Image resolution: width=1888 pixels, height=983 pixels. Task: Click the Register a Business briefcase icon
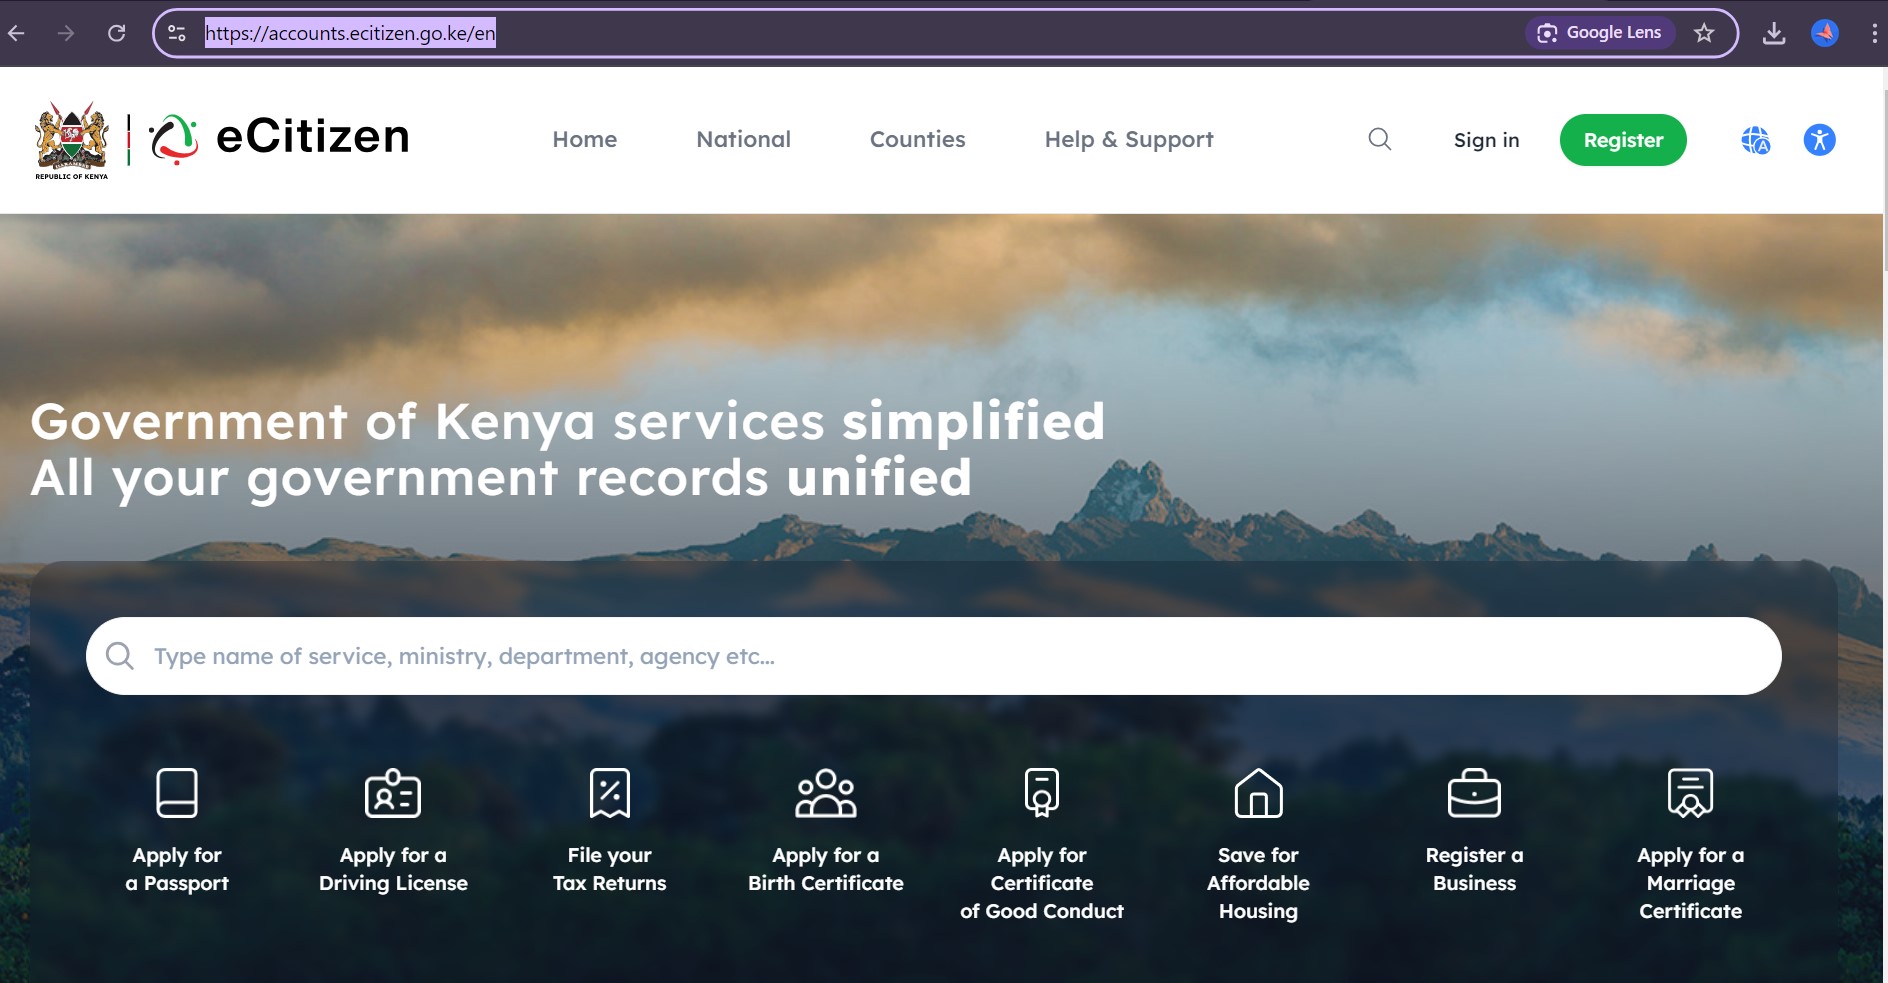(x=1474, y=793)
